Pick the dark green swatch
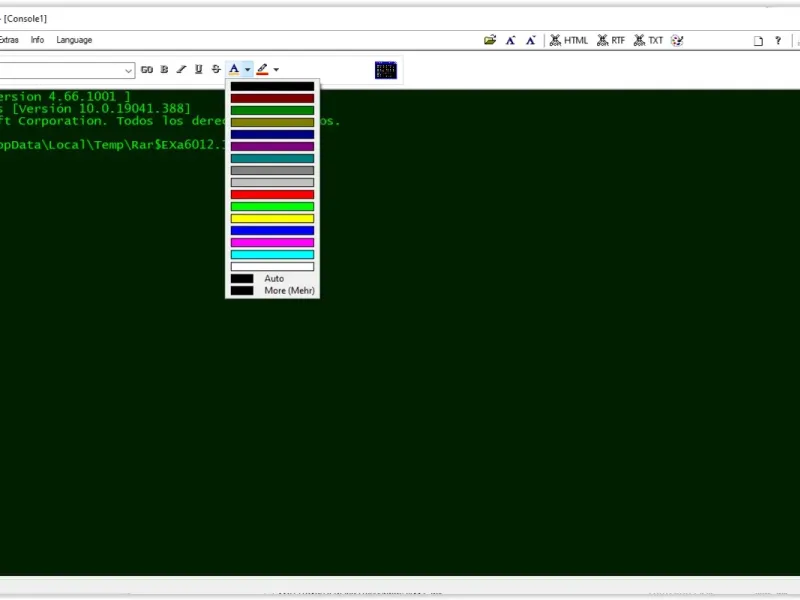The image size is (800, 600). point(272,110)
